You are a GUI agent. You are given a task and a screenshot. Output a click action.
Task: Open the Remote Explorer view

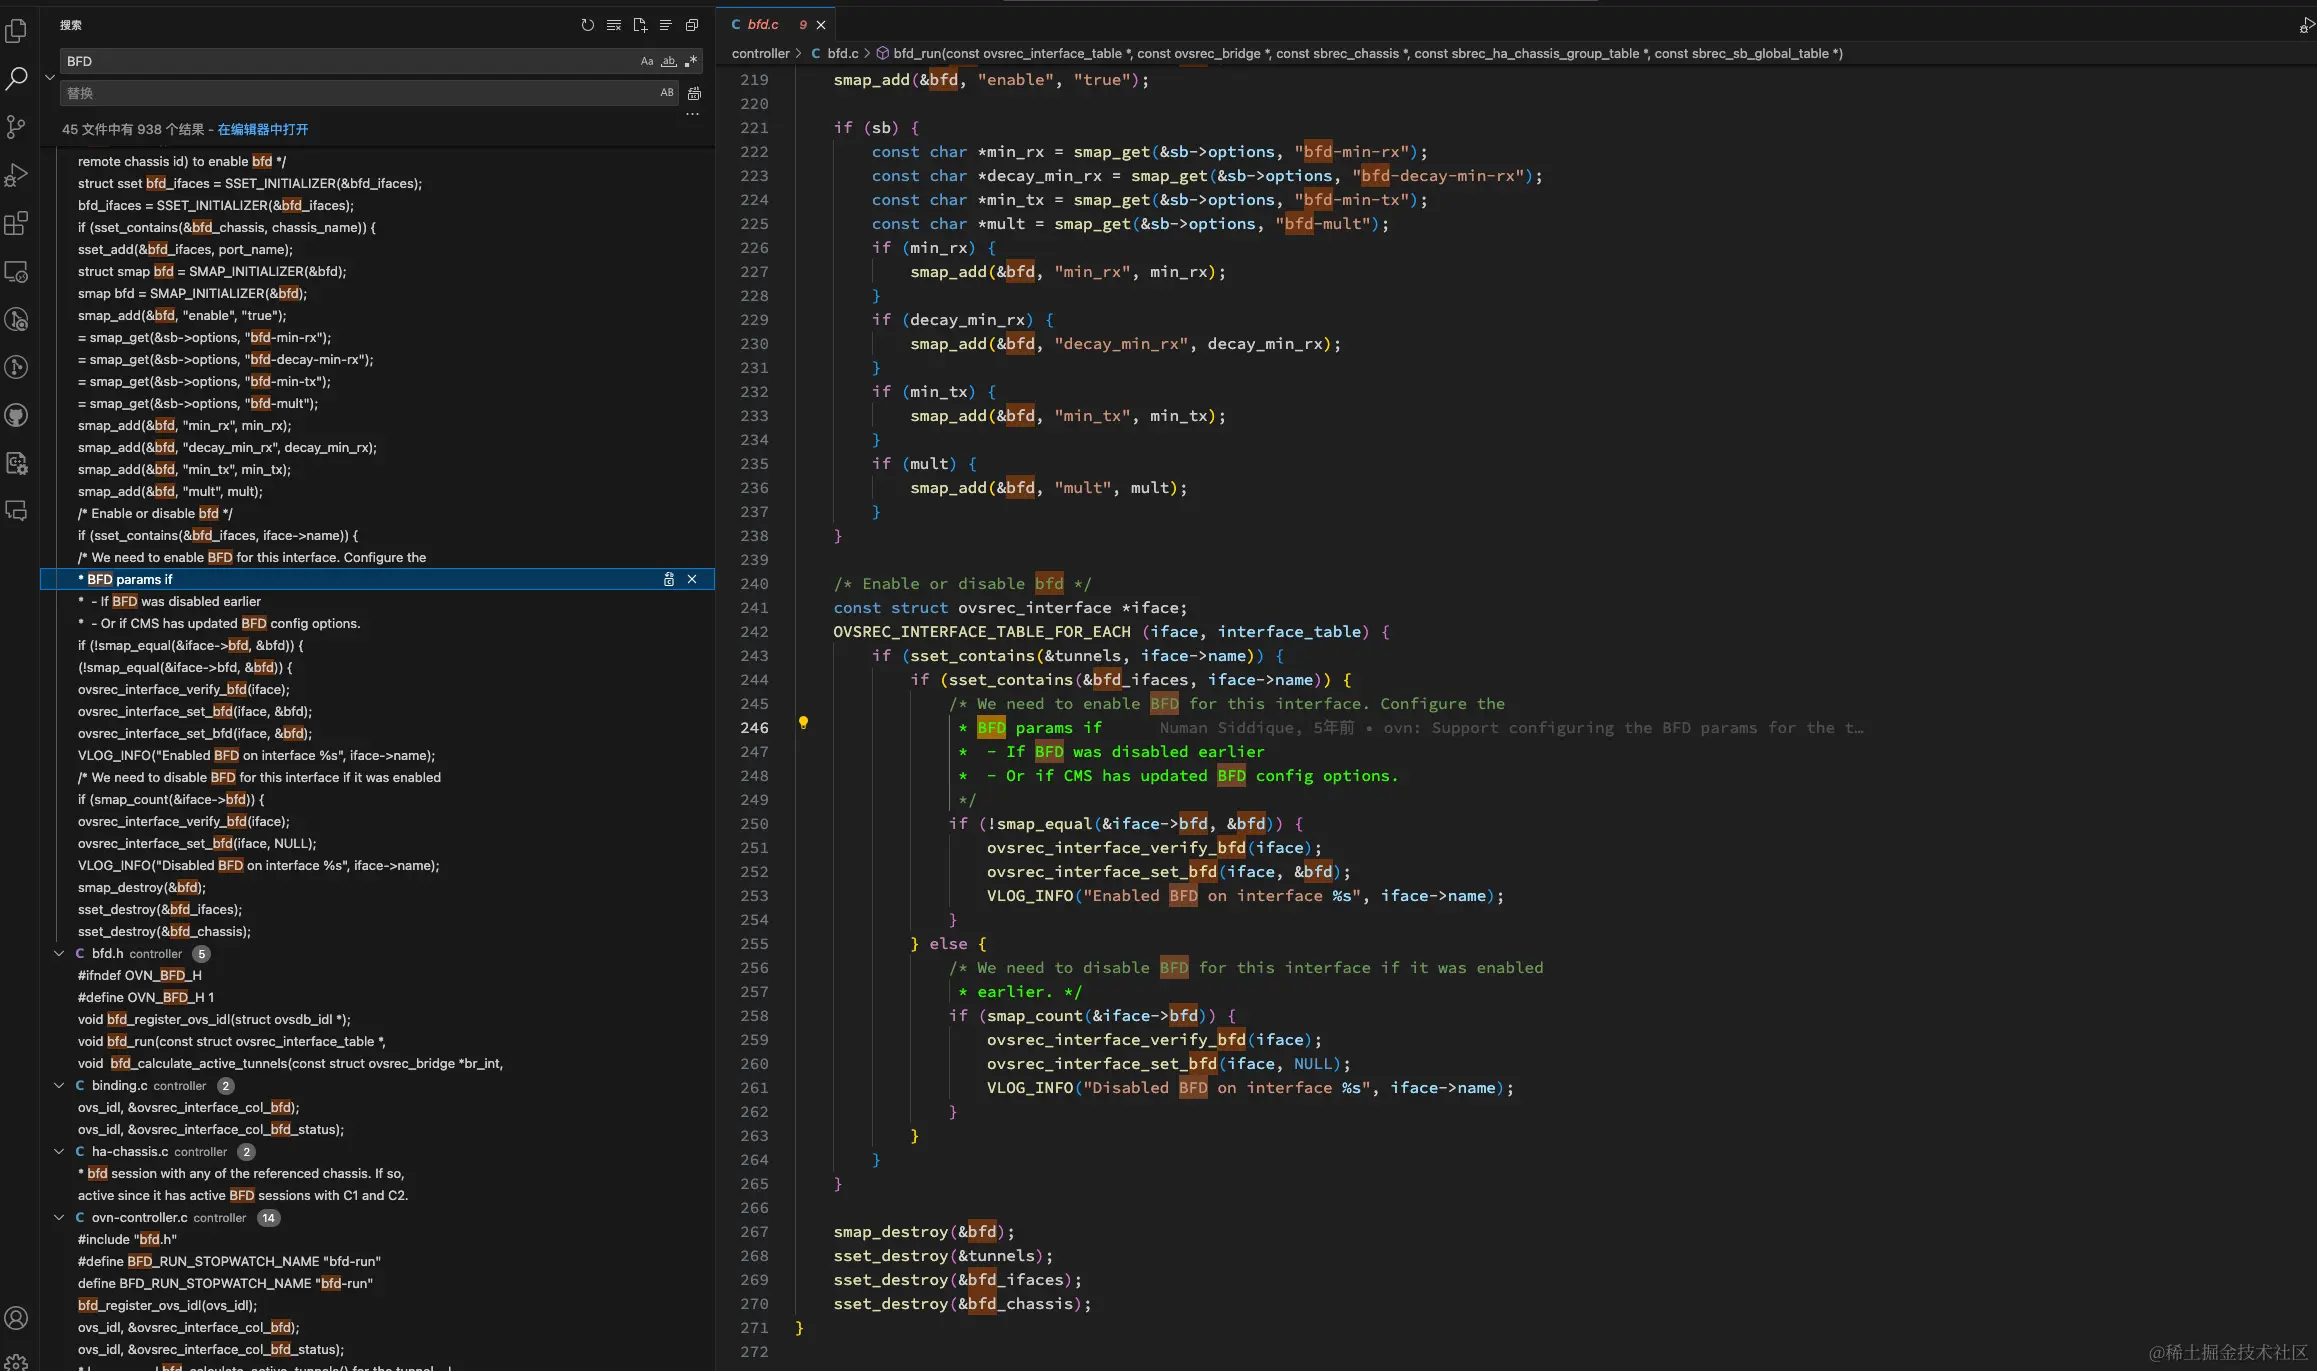pos(16,271)
